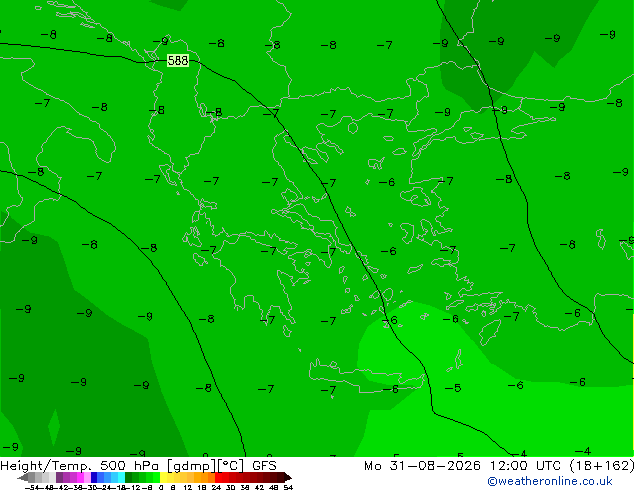Screen dimensions: 634x490
Task: Click the Mo 31-08-2026 date text
Action: click(x=422, y=466)
